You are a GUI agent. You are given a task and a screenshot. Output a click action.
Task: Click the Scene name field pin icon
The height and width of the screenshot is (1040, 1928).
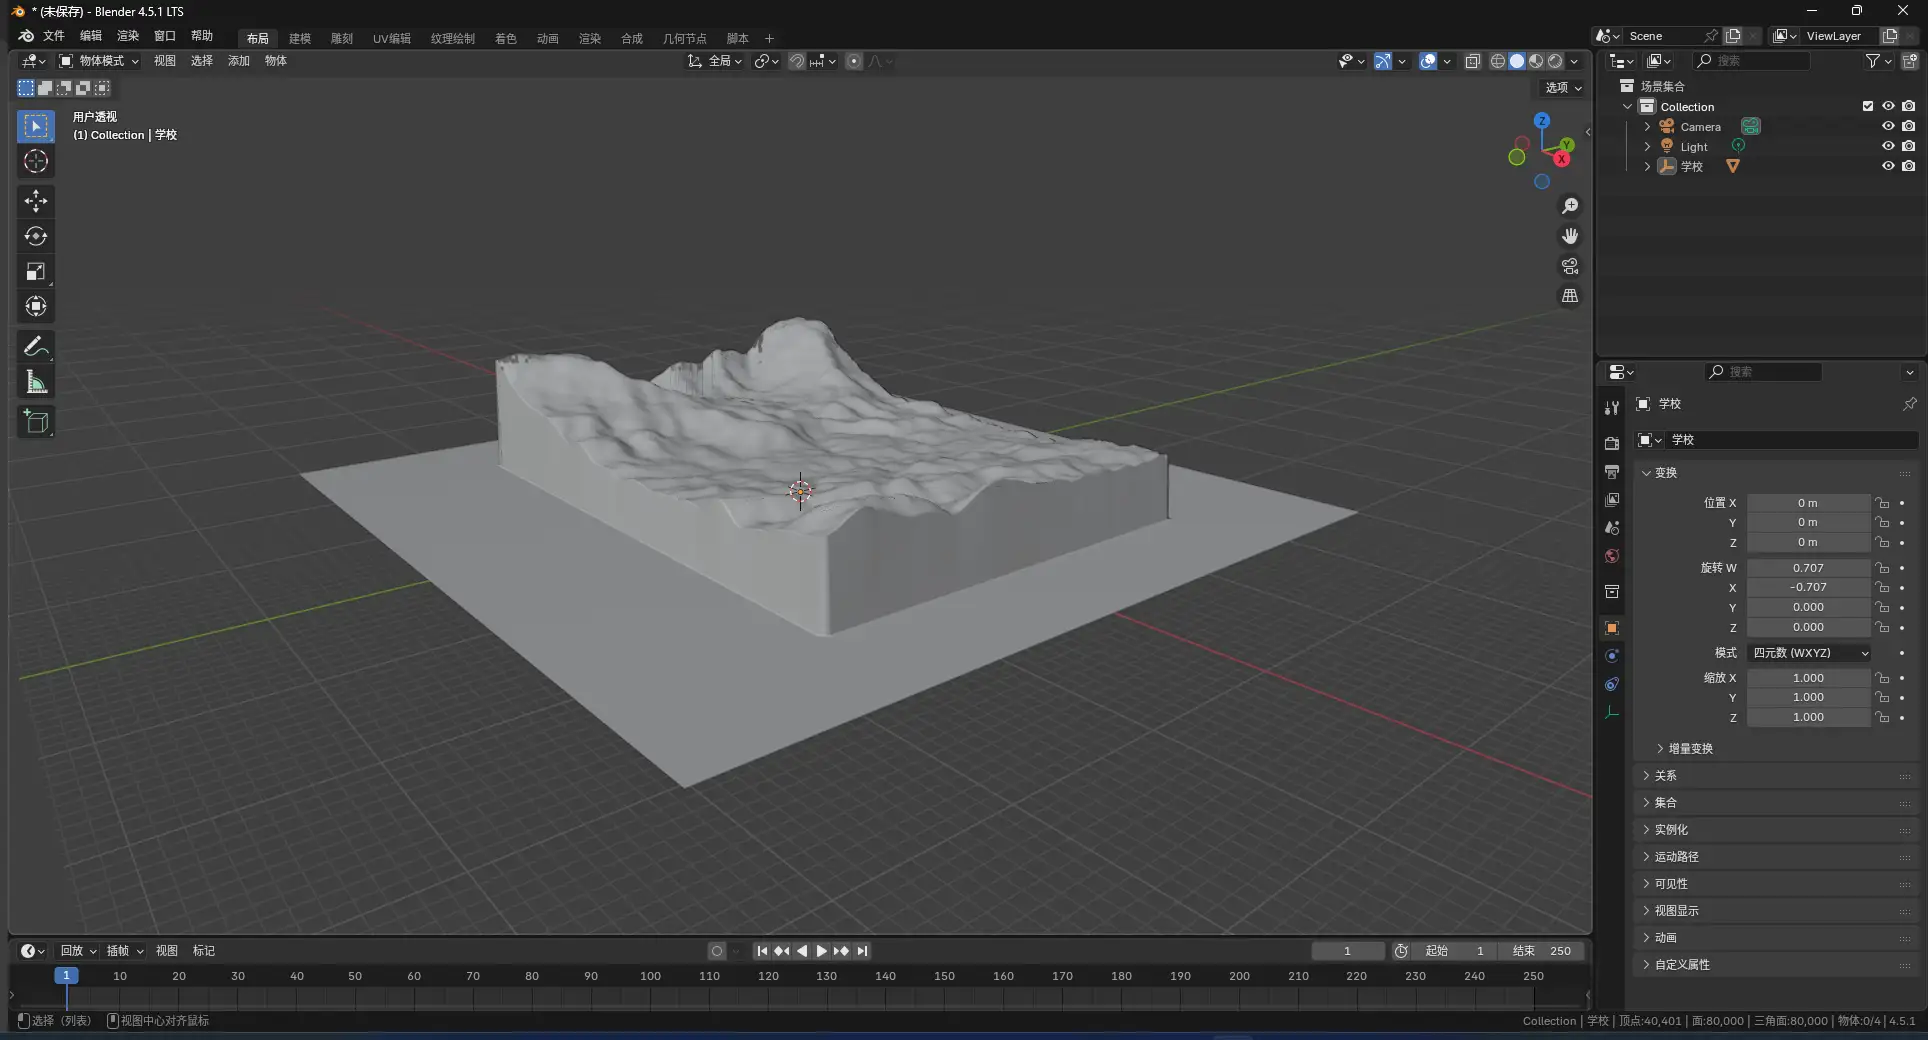(1711, 36)
